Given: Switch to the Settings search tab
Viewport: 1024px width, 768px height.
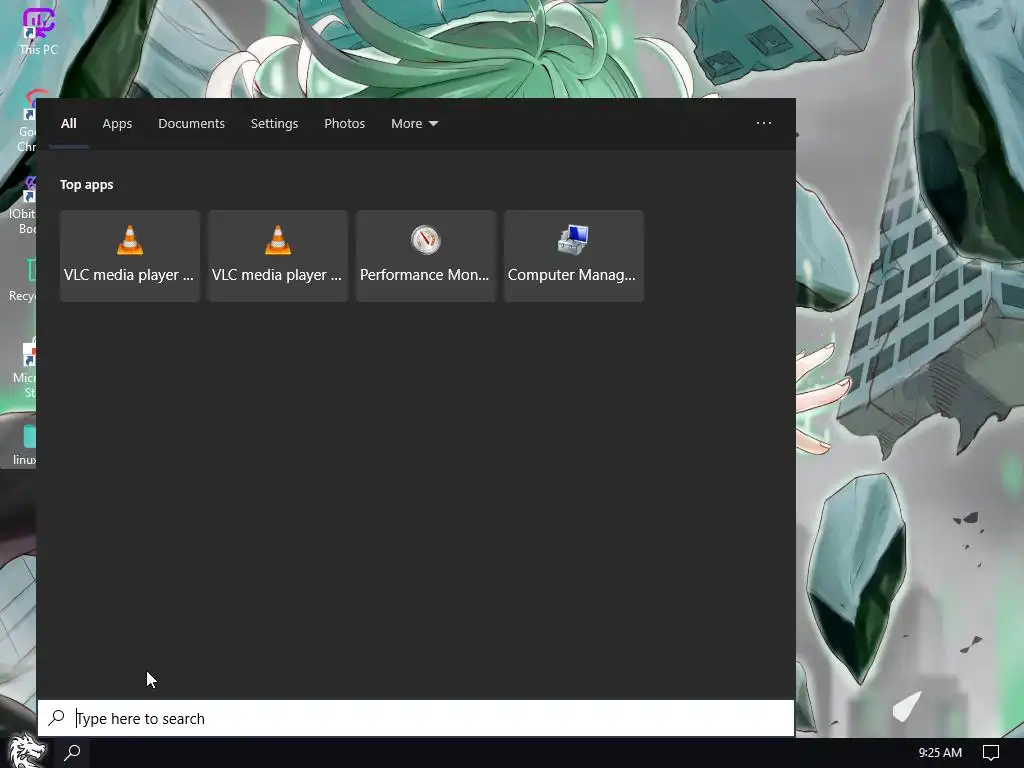Looking at the screenshot, I should pyautogui.click(x=274, y=123).
